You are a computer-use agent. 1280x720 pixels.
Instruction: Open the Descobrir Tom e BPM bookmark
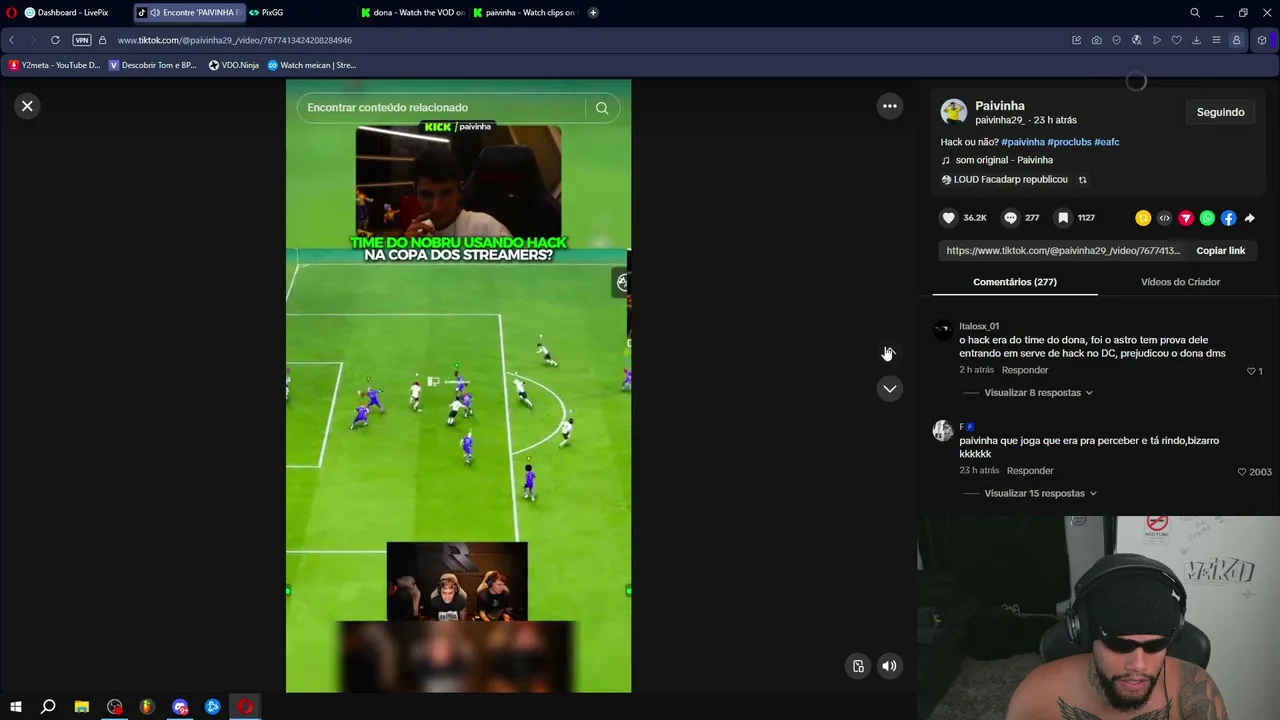pyautogui.click(x=153, y=65)
